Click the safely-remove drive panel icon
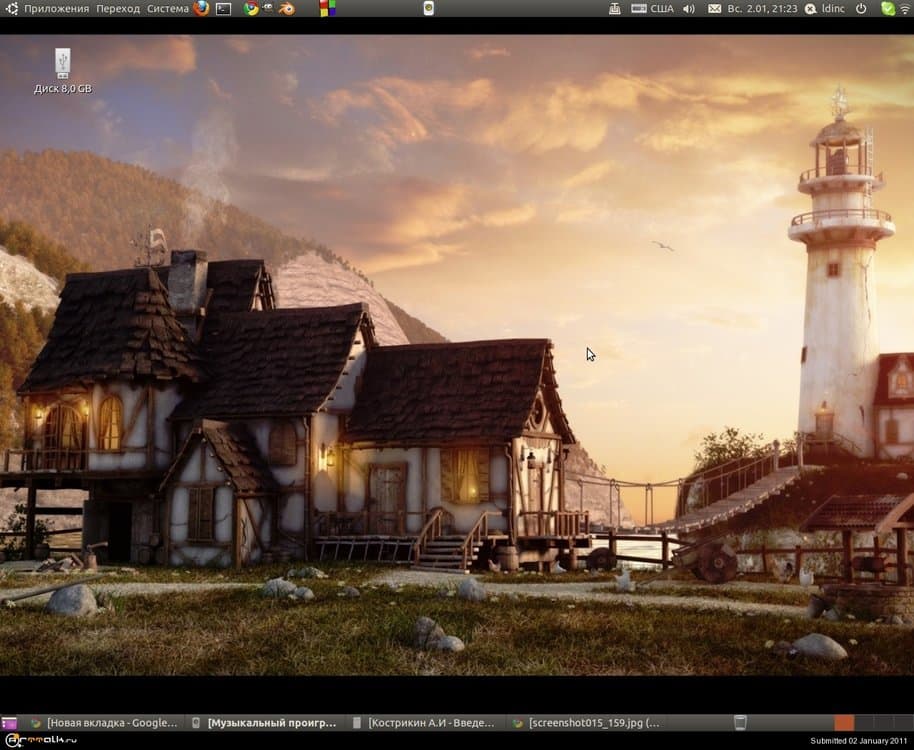The width and height of the screenshot is (914, 750). point(614,9)
